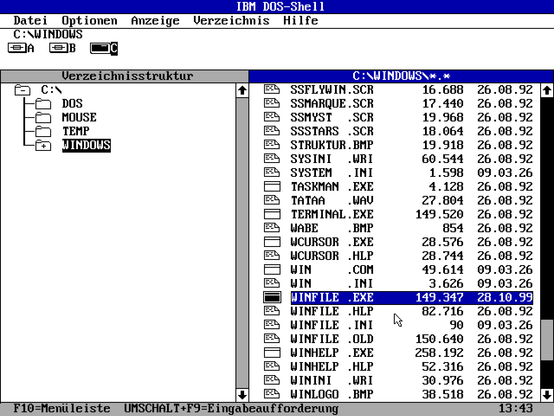The width and height of the screenshot is (554, 416).
Task: Click the WCURSOR.EXE program icon
Action: pos(272,242)
